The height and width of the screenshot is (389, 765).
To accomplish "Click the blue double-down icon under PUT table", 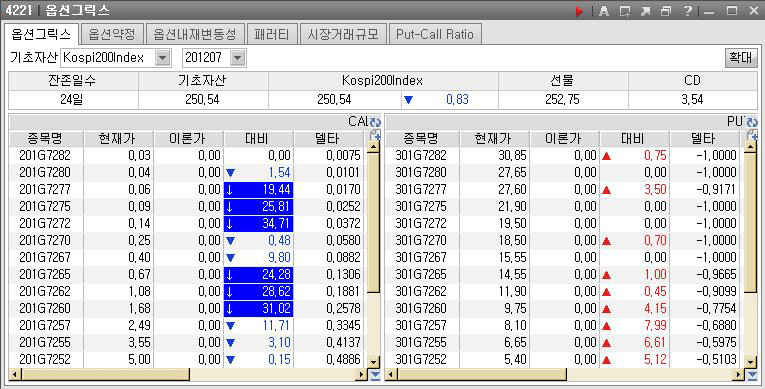I will [x=753, y=375].
